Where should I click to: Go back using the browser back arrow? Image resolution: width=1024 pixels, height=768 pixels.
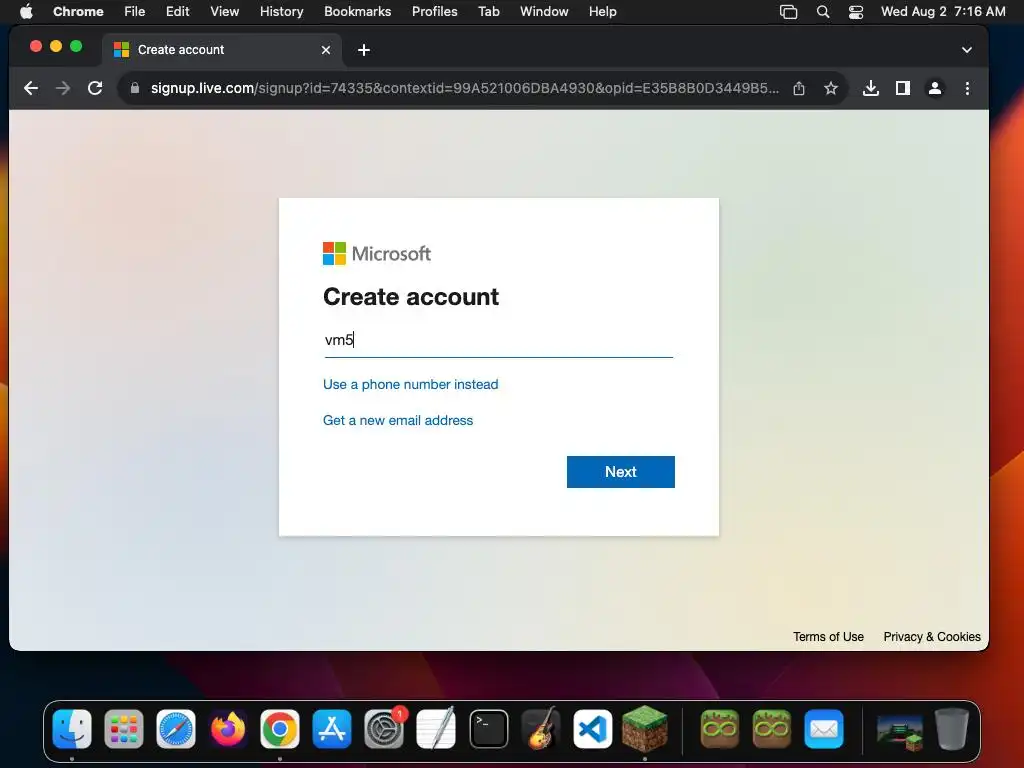(31, 88)
